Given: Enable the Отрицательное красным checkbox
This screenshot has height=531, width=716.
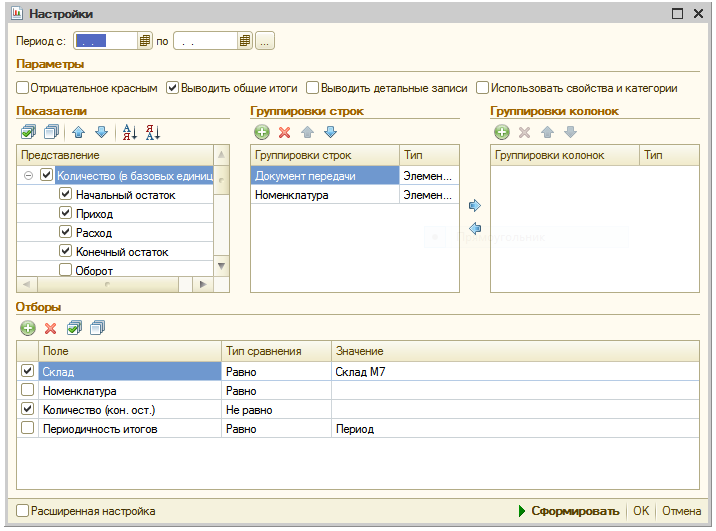Looking at the screenshot, I should pos(23,88).
